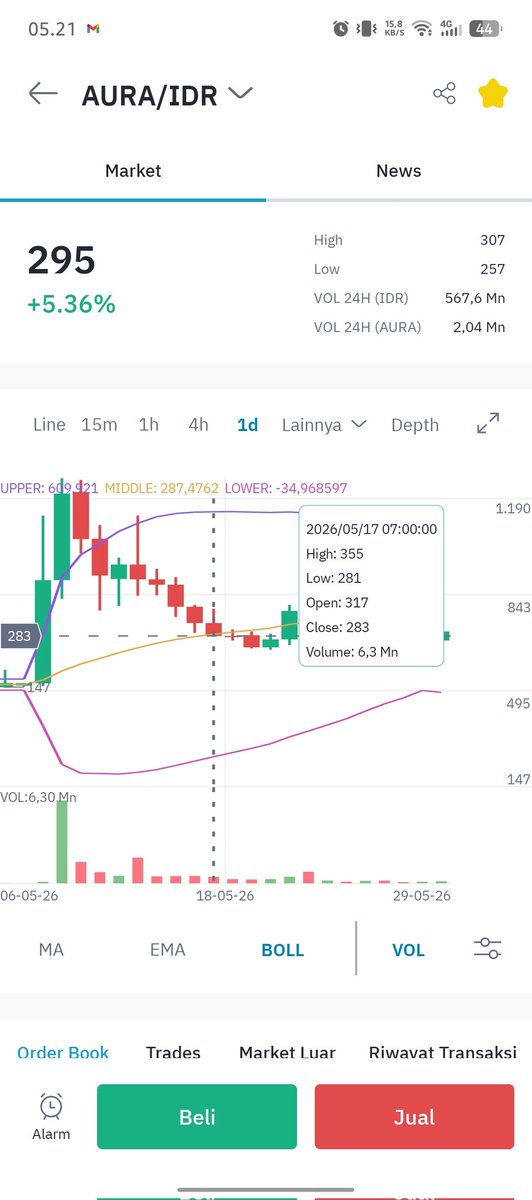The image size is (532, 1200).
Task: Tap the VOL 24H (AURA) value 2,04 Mn
Action: click(480, 327)
